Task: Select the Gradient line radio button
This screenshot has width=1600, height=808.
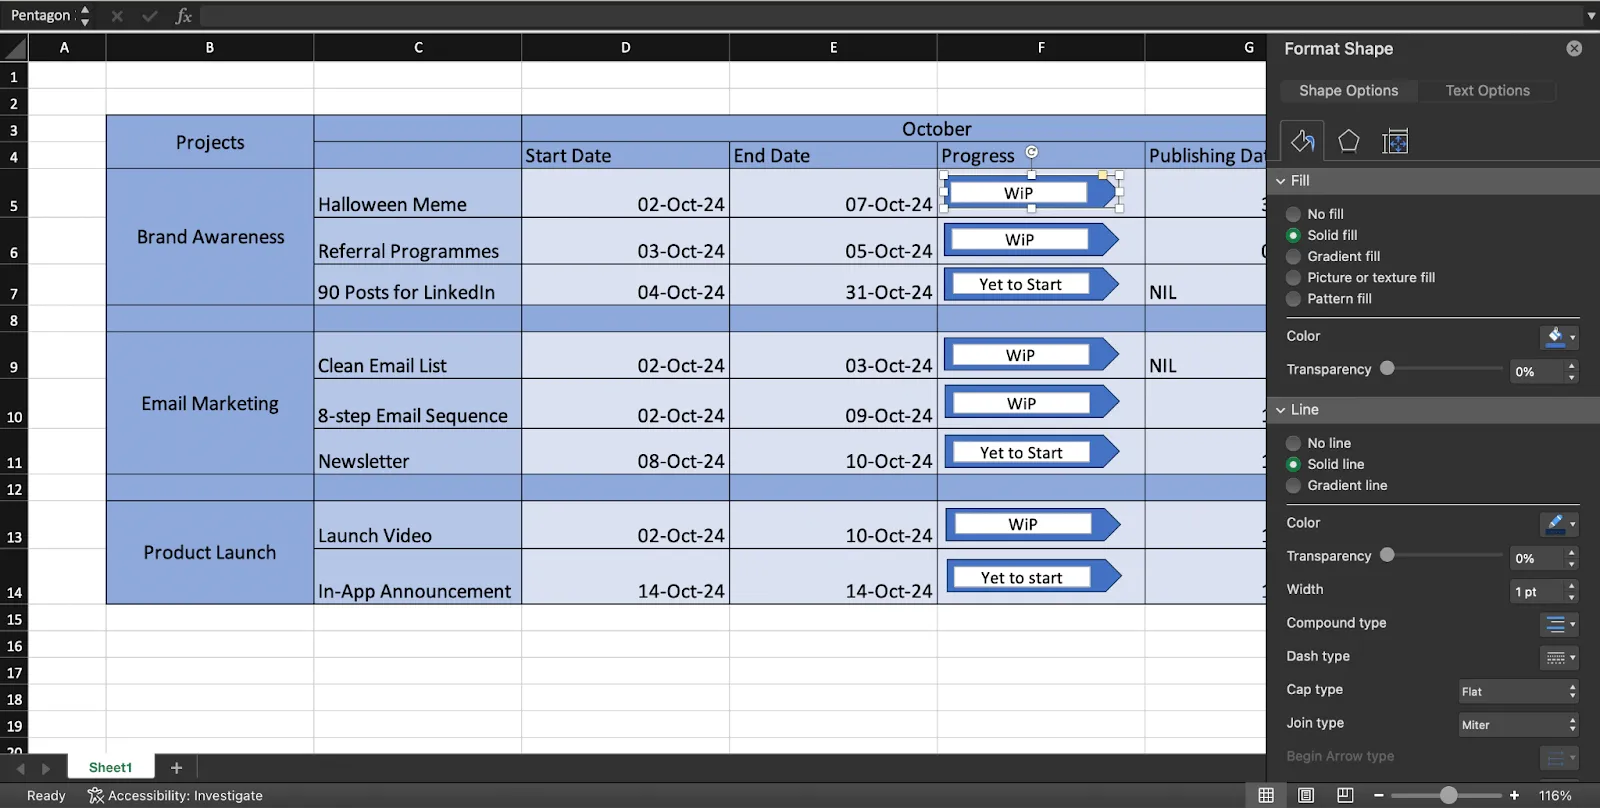Action: 1293,485
